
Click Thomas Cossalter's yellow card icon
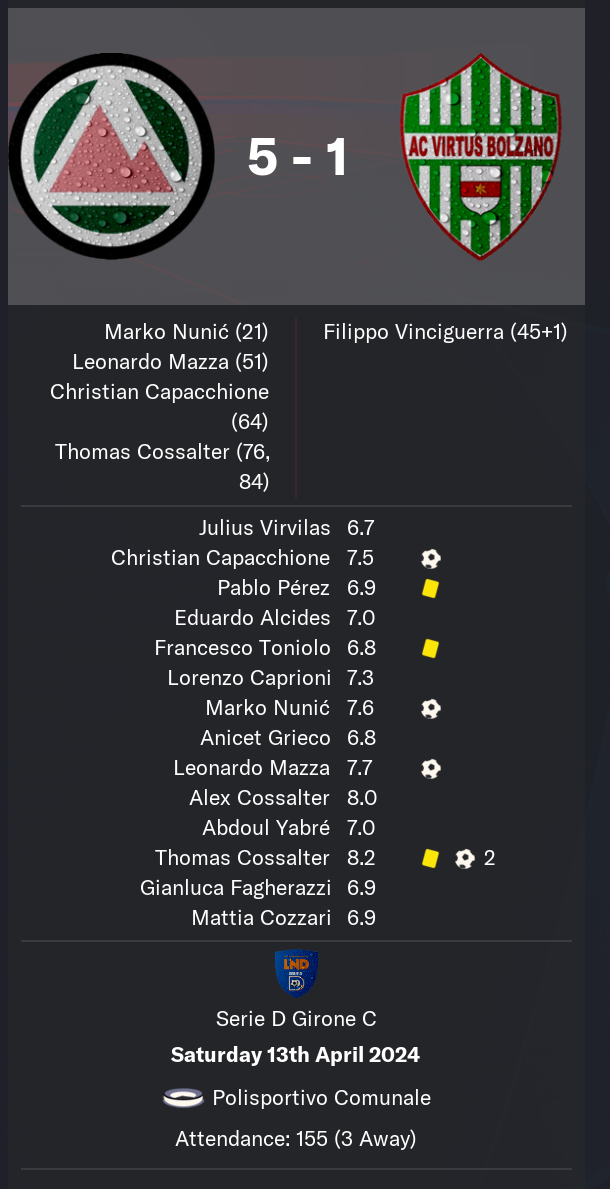pyautogui.click(x=431, y=858)
